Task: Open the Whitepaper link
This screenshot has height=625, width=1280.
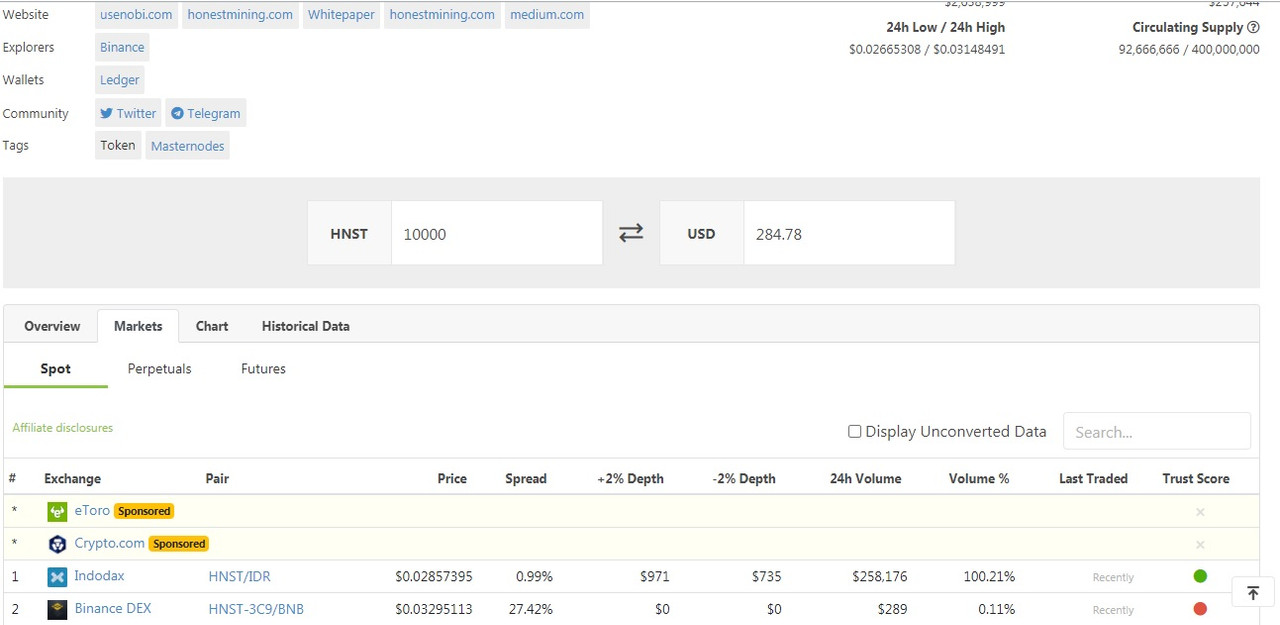Action: pyautogui.click(x=341, y=15)
